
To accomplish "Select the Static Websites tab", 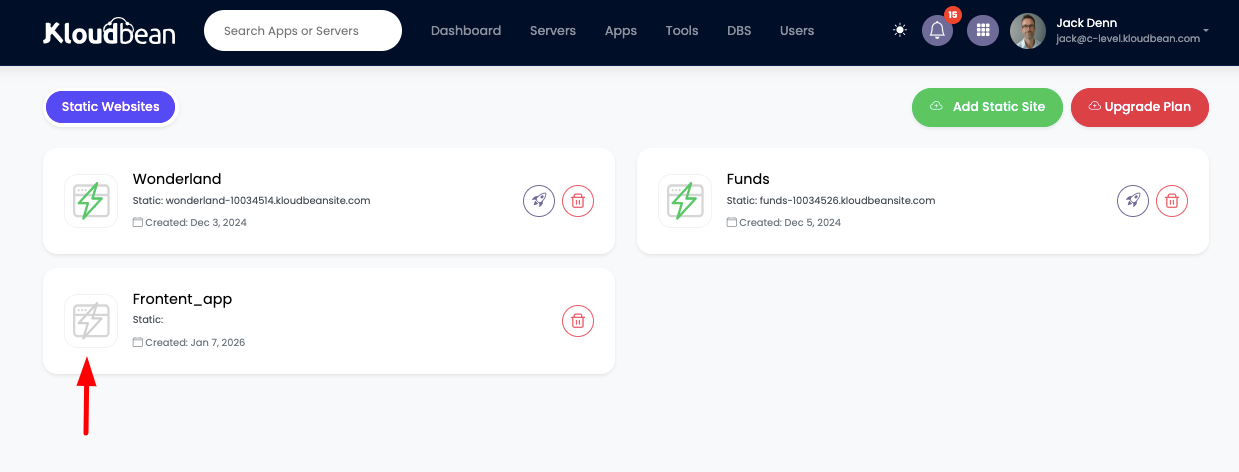I will tap(110, 107).
